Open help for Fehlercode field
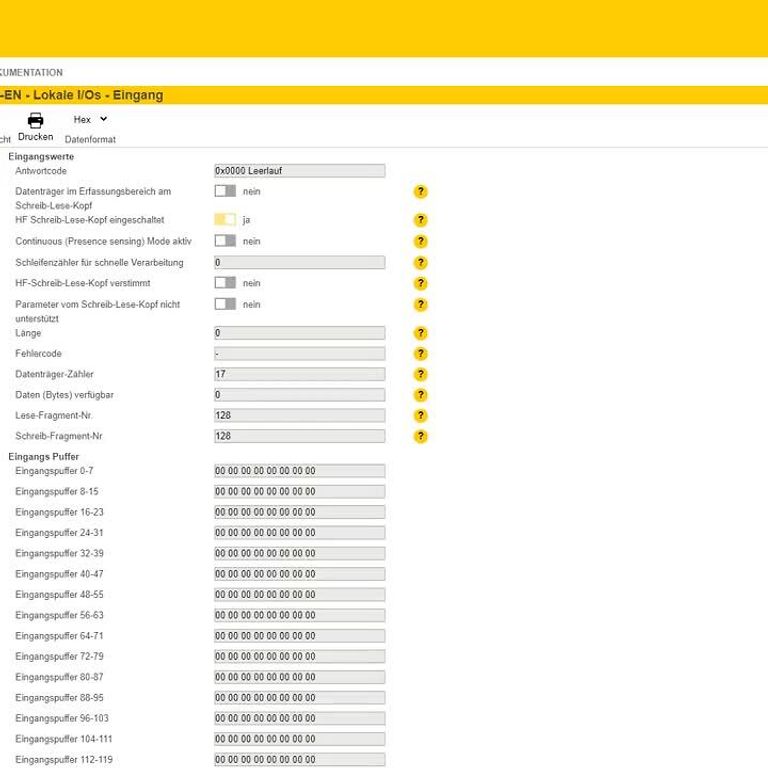Image resolution: width=768 pixels, height=768 pixels. point(420,354)
